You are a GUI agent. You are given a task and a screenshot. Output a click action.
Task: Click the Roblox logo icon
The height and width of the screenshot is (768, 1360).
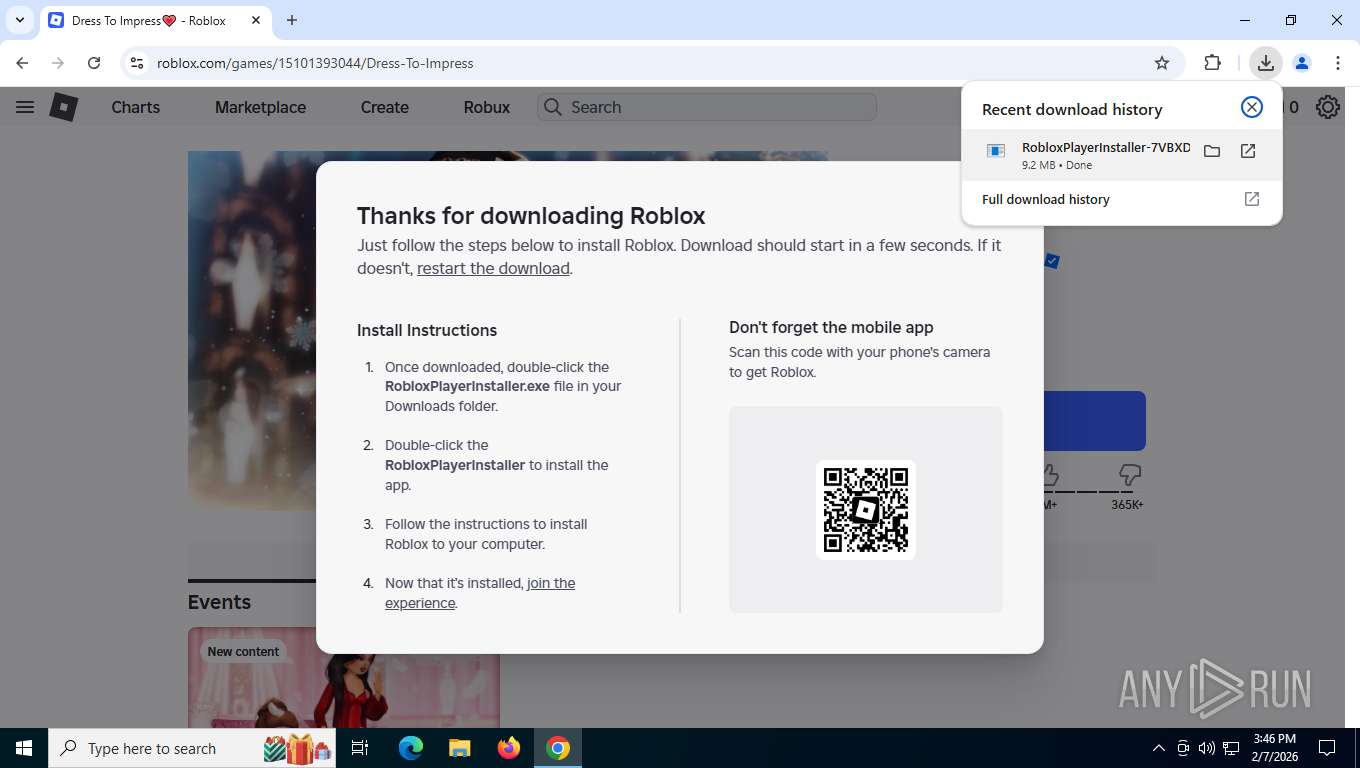pos(64,107)
